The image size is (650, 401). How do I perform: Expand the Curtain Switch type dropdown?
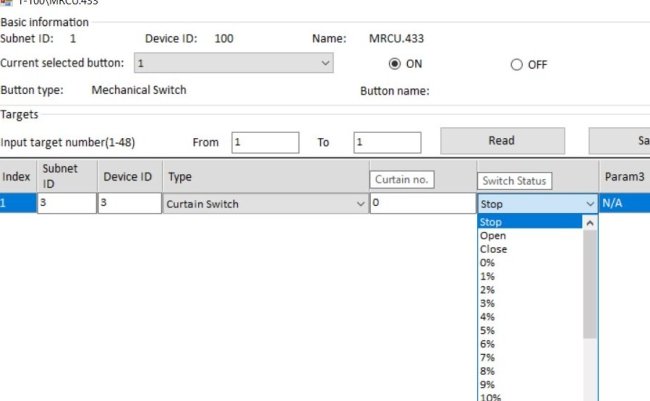coord(360,204)
